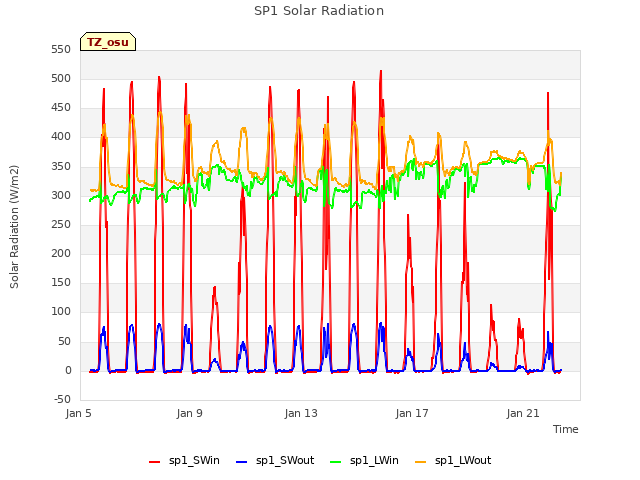
Task: Click the TZ_osu annotation label
Action: (108, 42)
